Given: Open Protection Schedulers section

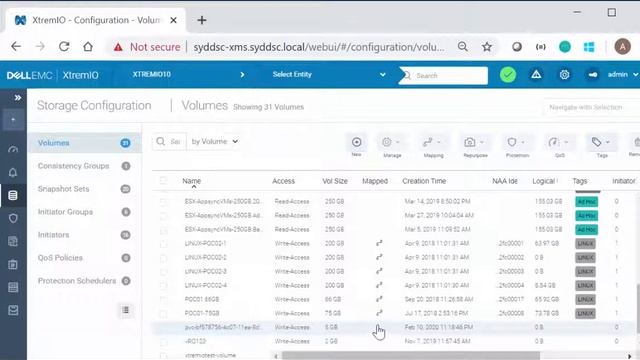Looking at the screenshot, I should [84, 281].
